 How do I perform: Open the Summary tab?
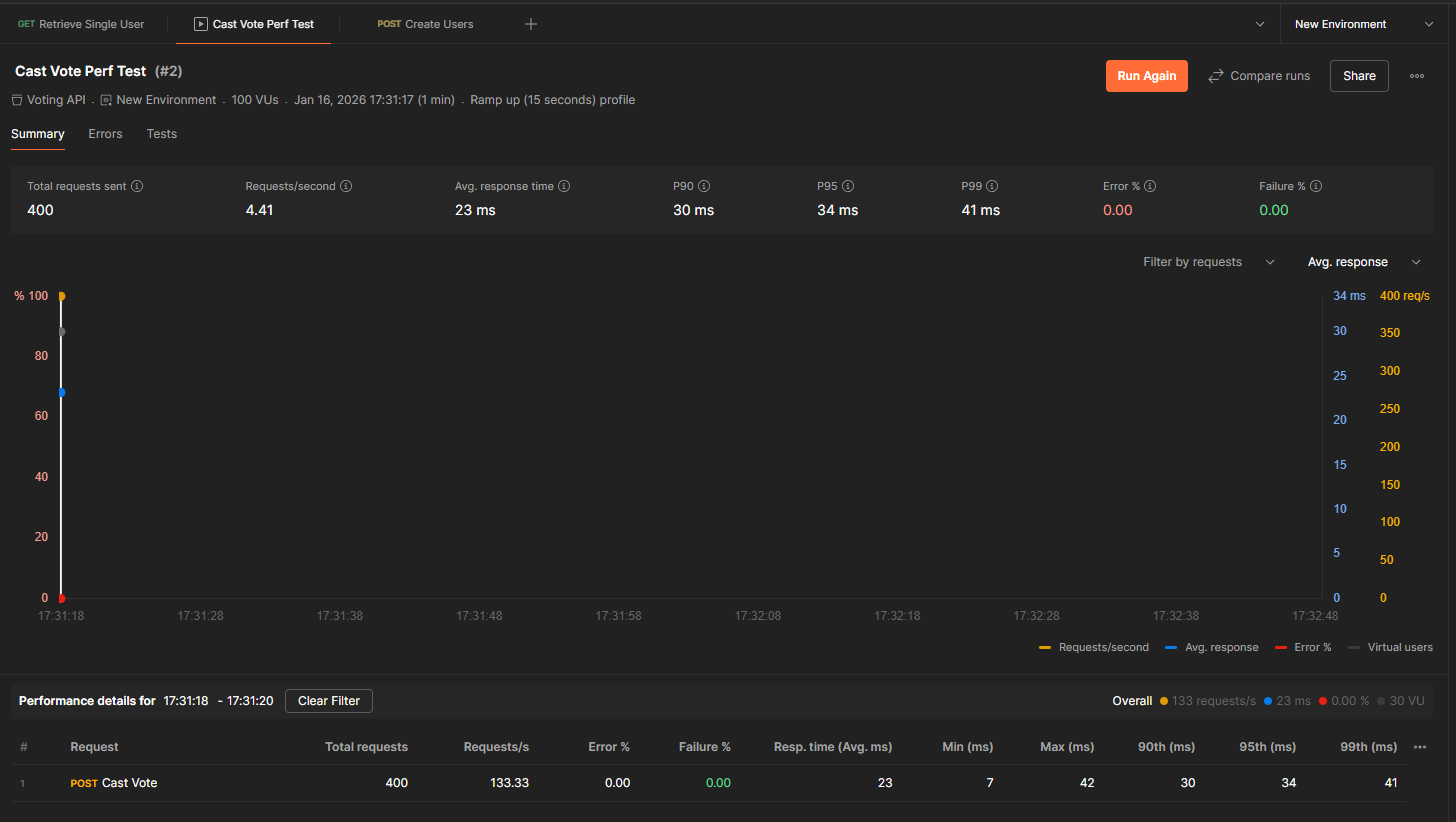coord(38,134)
